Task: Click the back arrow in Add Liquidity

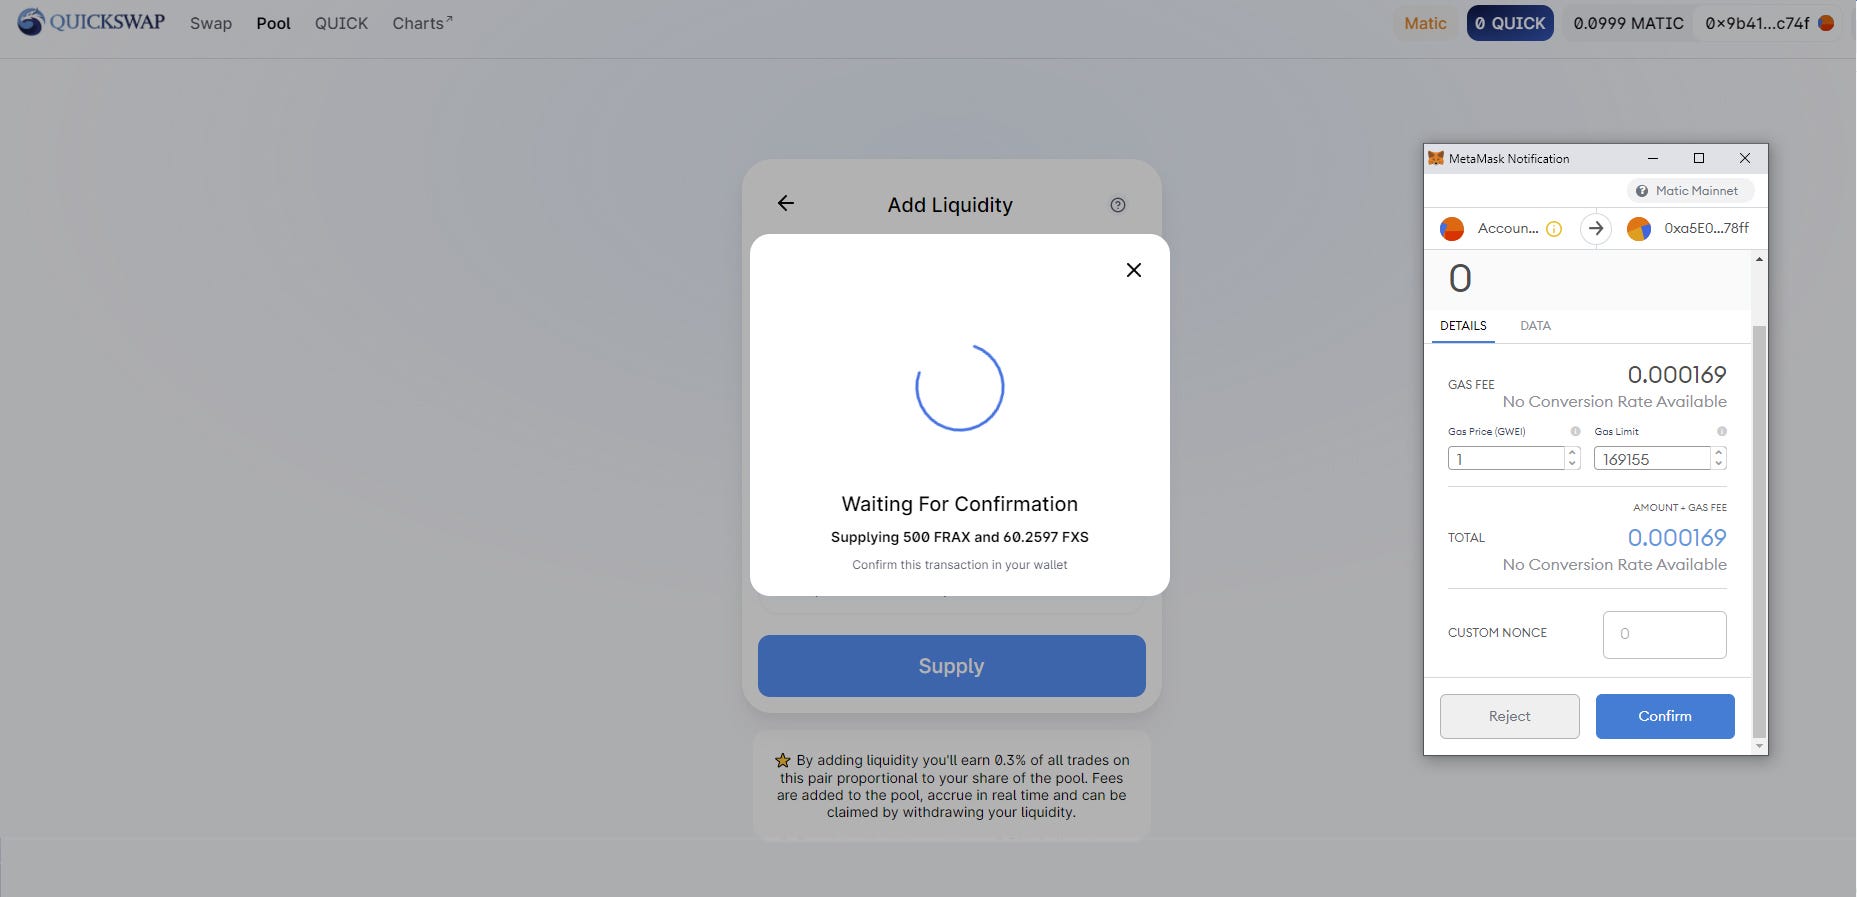Action: tap(786, 203)
